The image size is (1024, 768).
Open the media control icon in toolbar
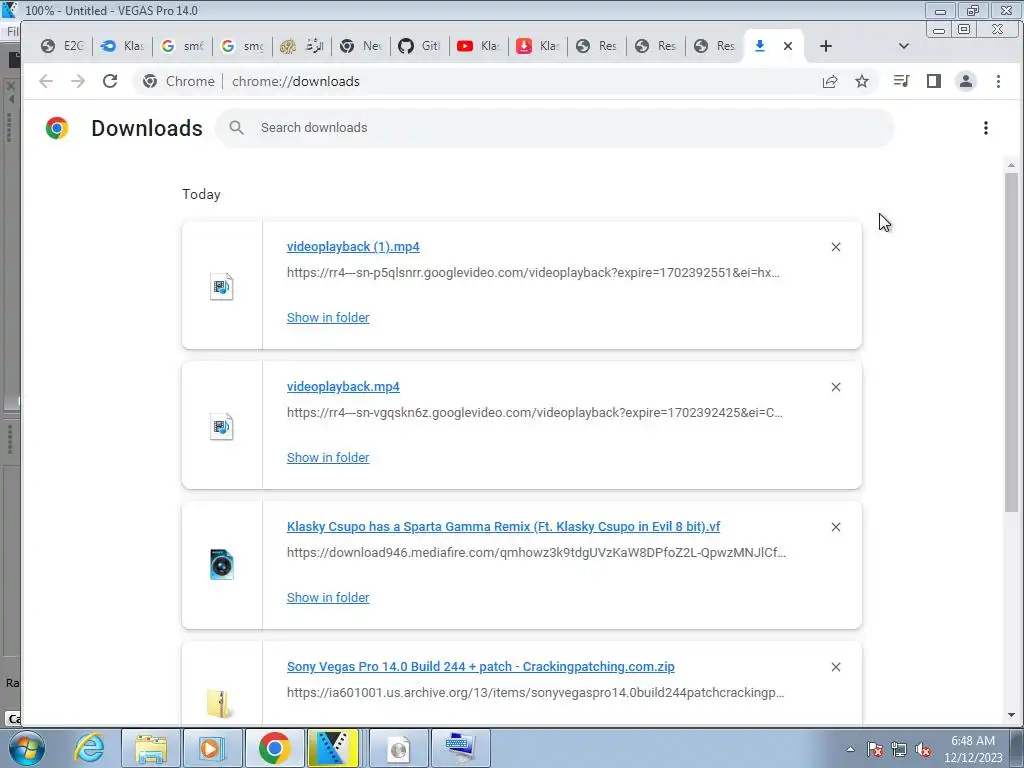pos(901,81)
